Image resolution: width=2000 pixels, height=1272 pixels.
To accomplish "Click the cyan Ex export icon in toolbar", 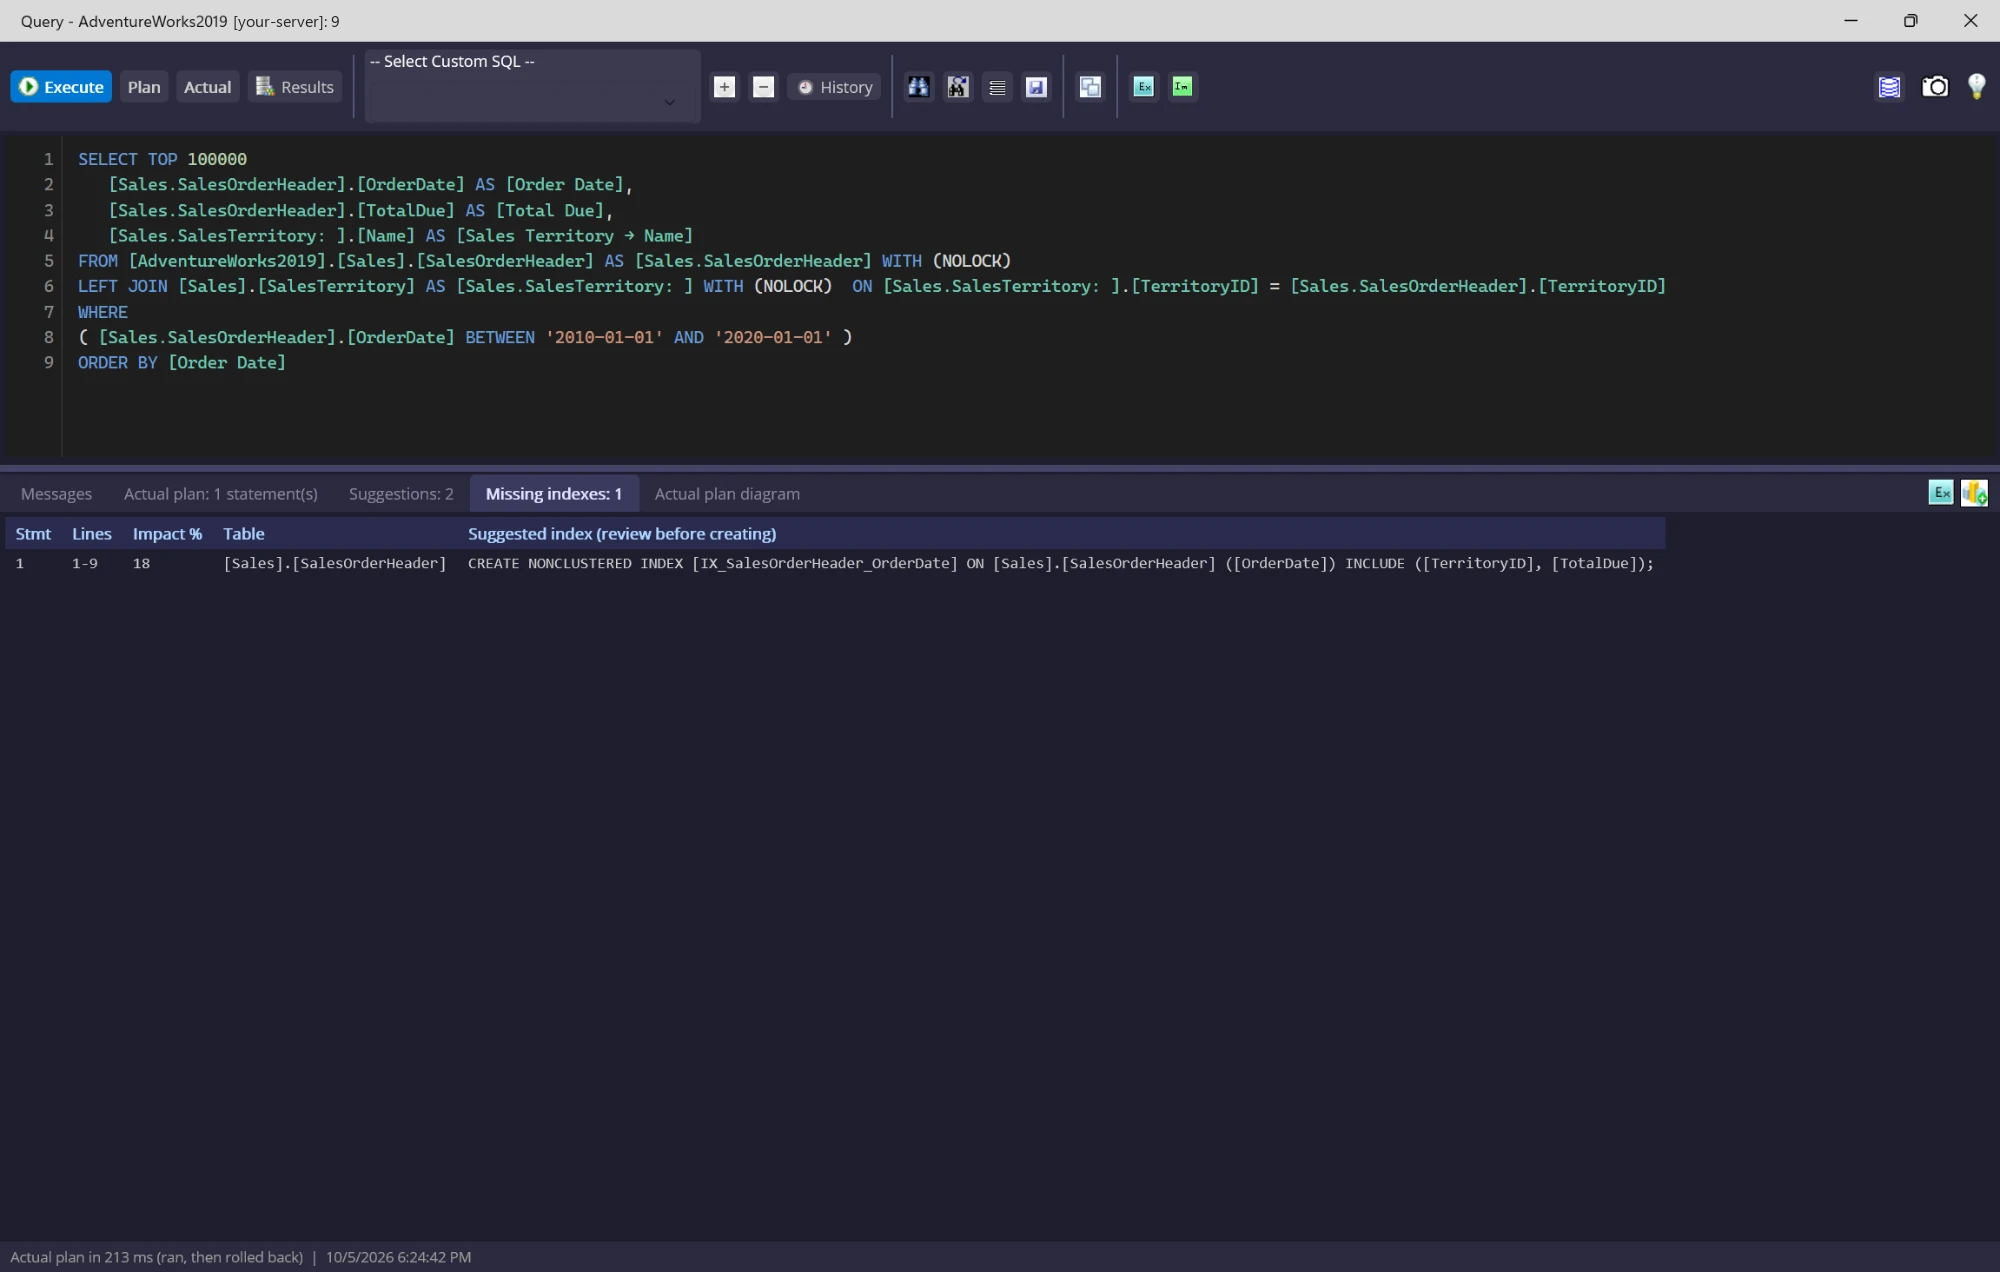I will tap(1144, 87).
